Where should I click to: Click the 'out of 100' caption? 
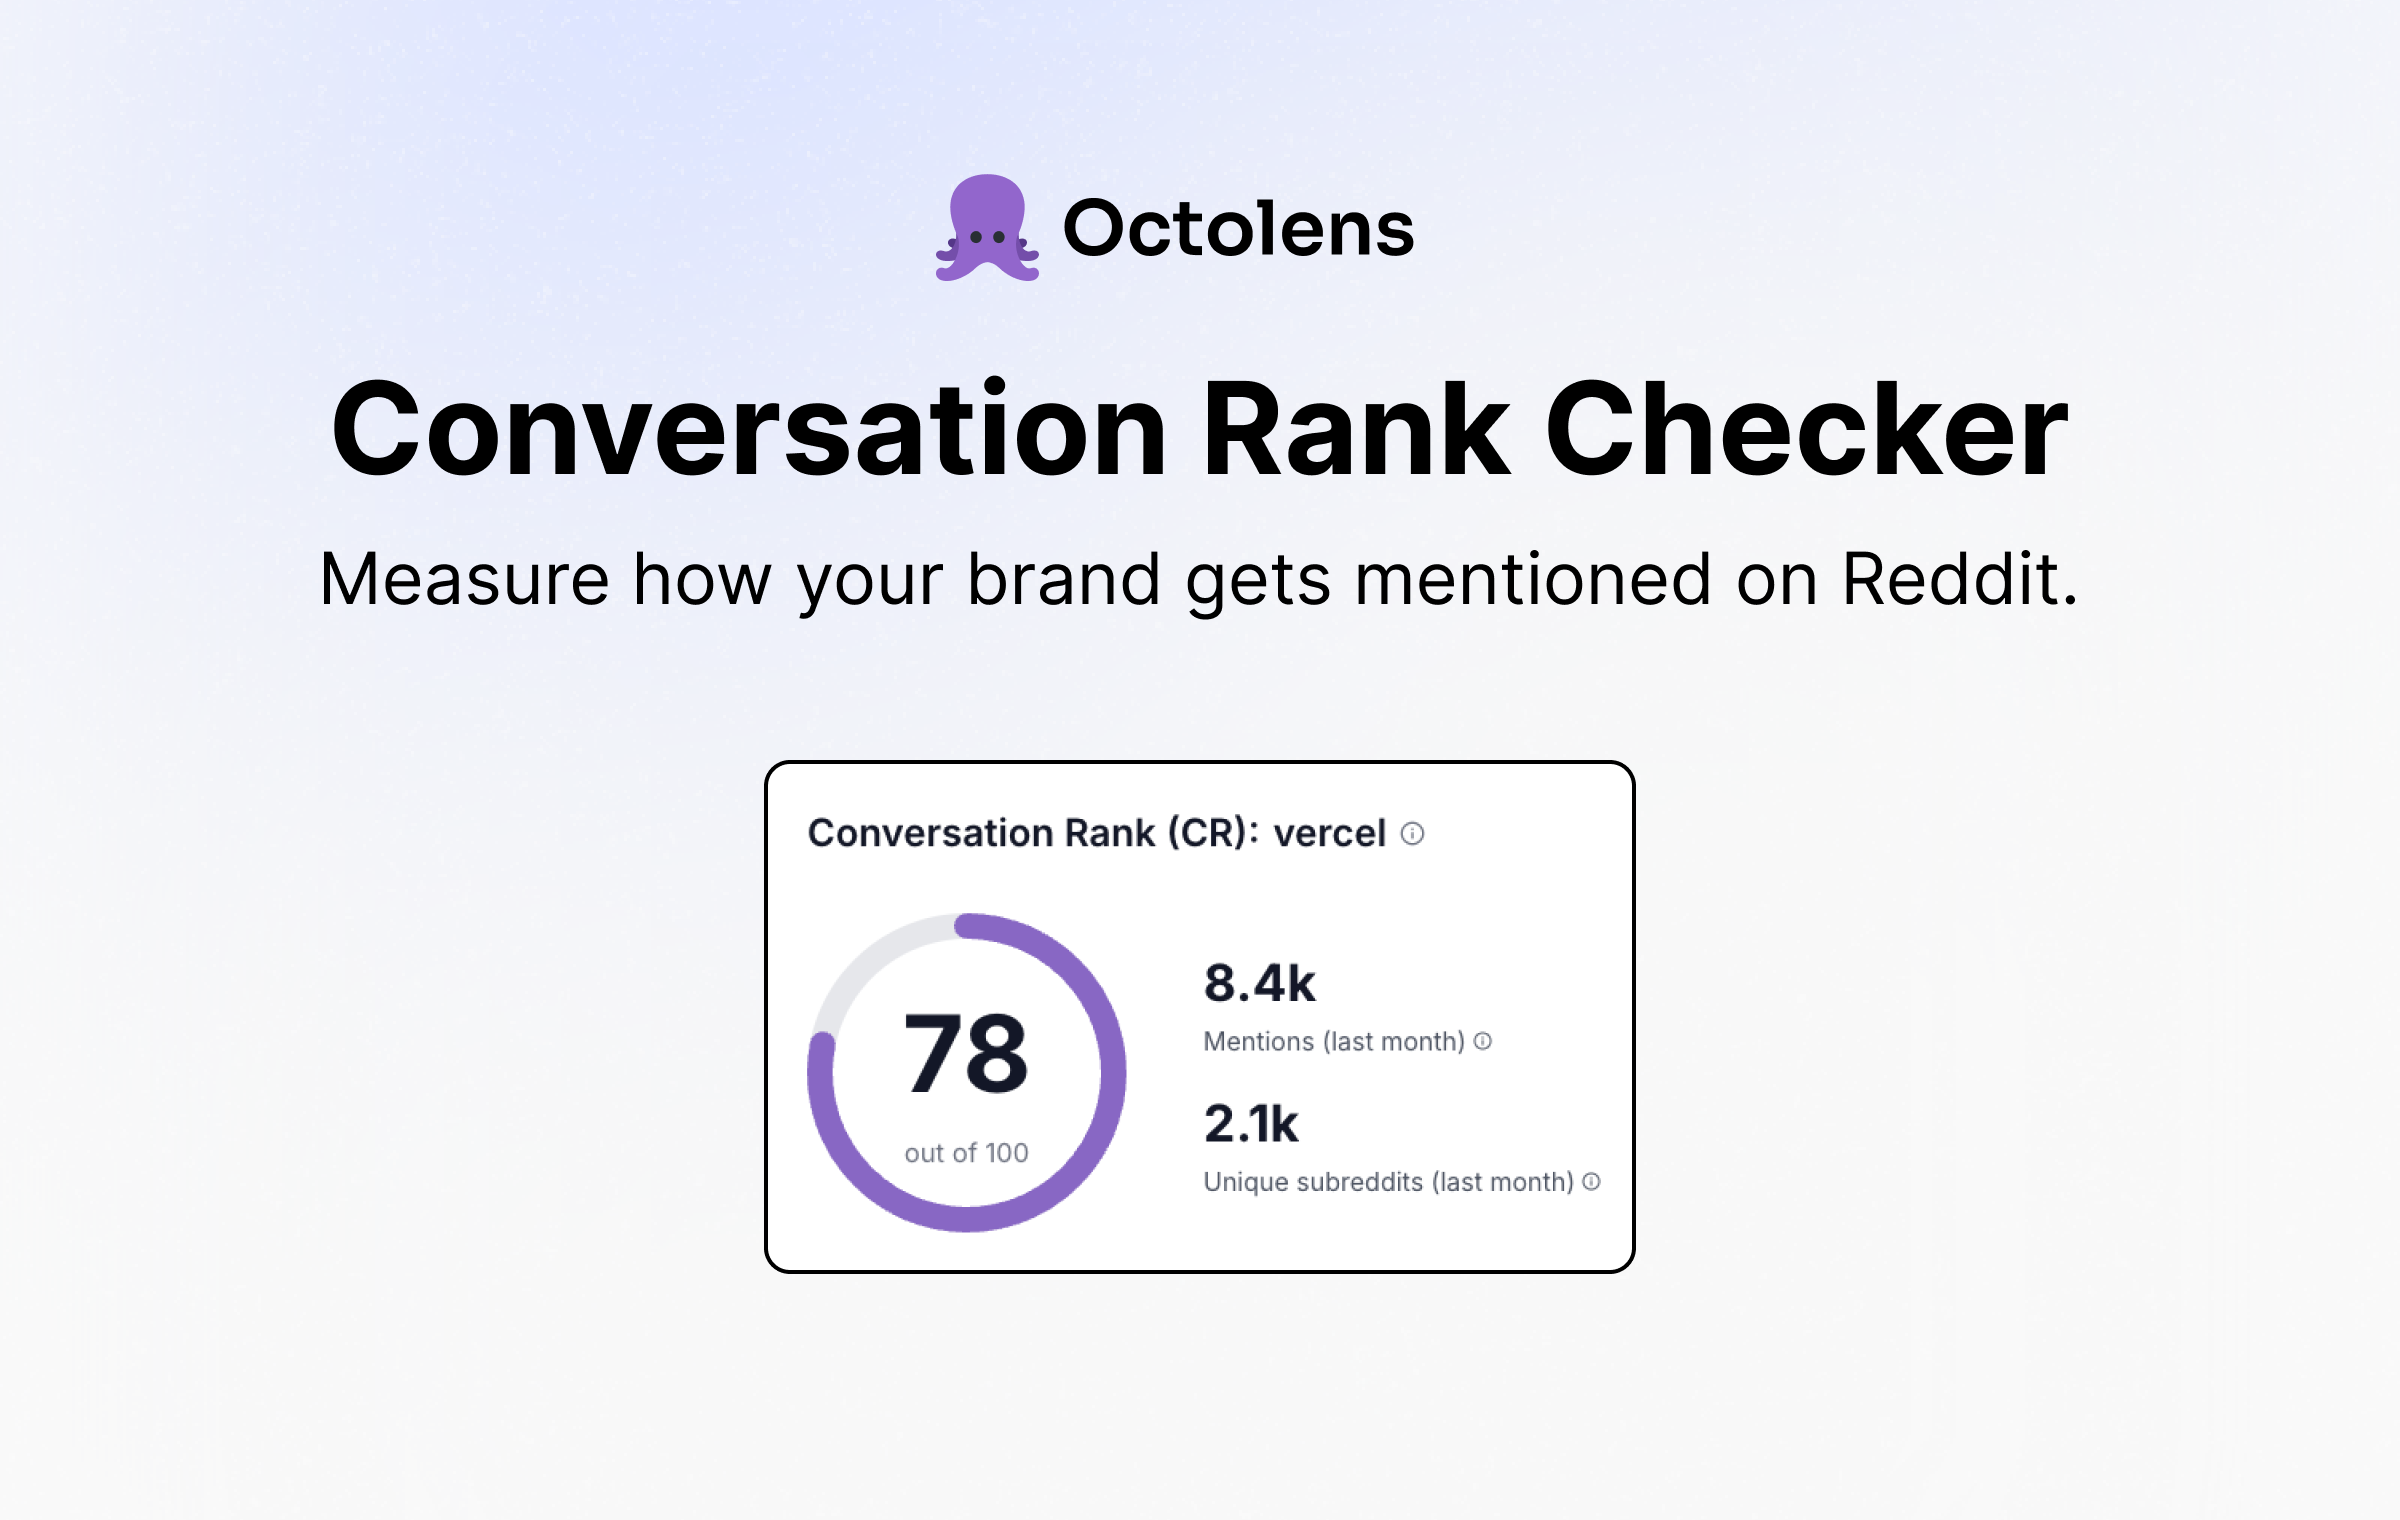click(x=967, y=1153)
